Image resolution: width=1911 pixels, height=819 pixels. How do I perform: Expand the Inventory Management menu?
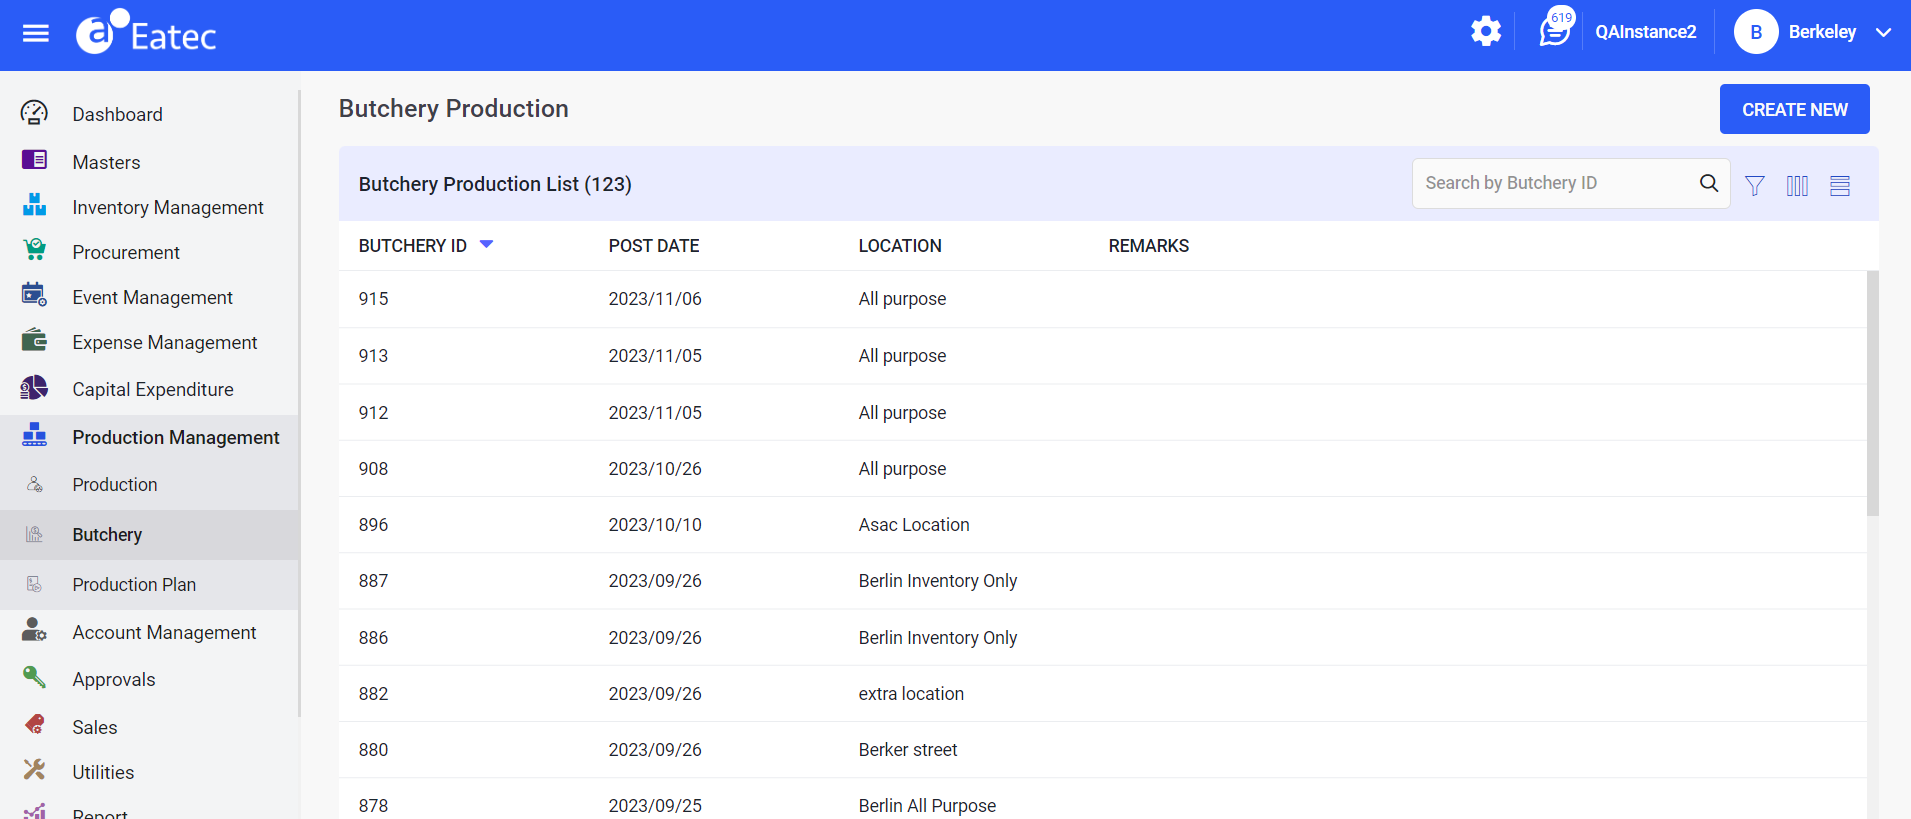point(167,207)
